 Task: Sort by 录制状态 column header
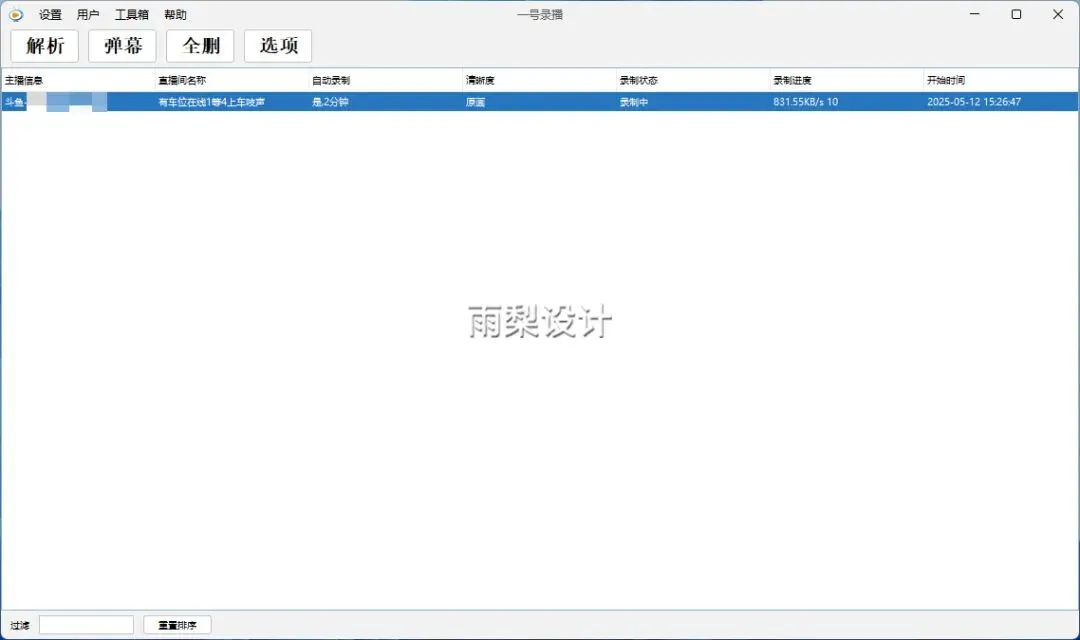click(693, 81)
